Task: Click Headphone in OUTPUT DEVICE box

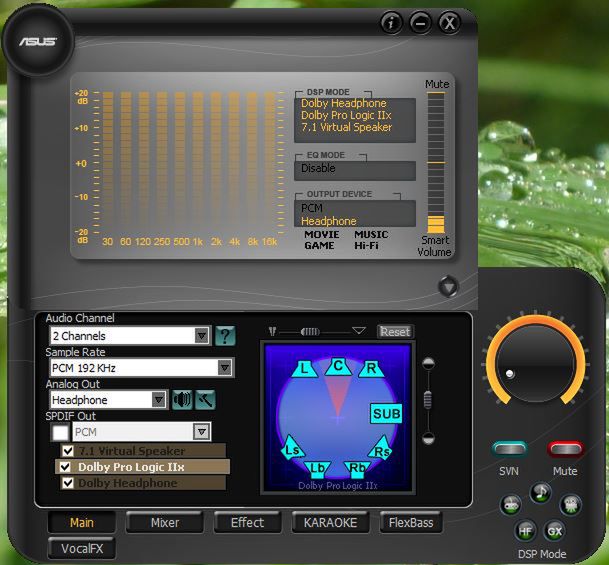Action: (x=329, y=221)
